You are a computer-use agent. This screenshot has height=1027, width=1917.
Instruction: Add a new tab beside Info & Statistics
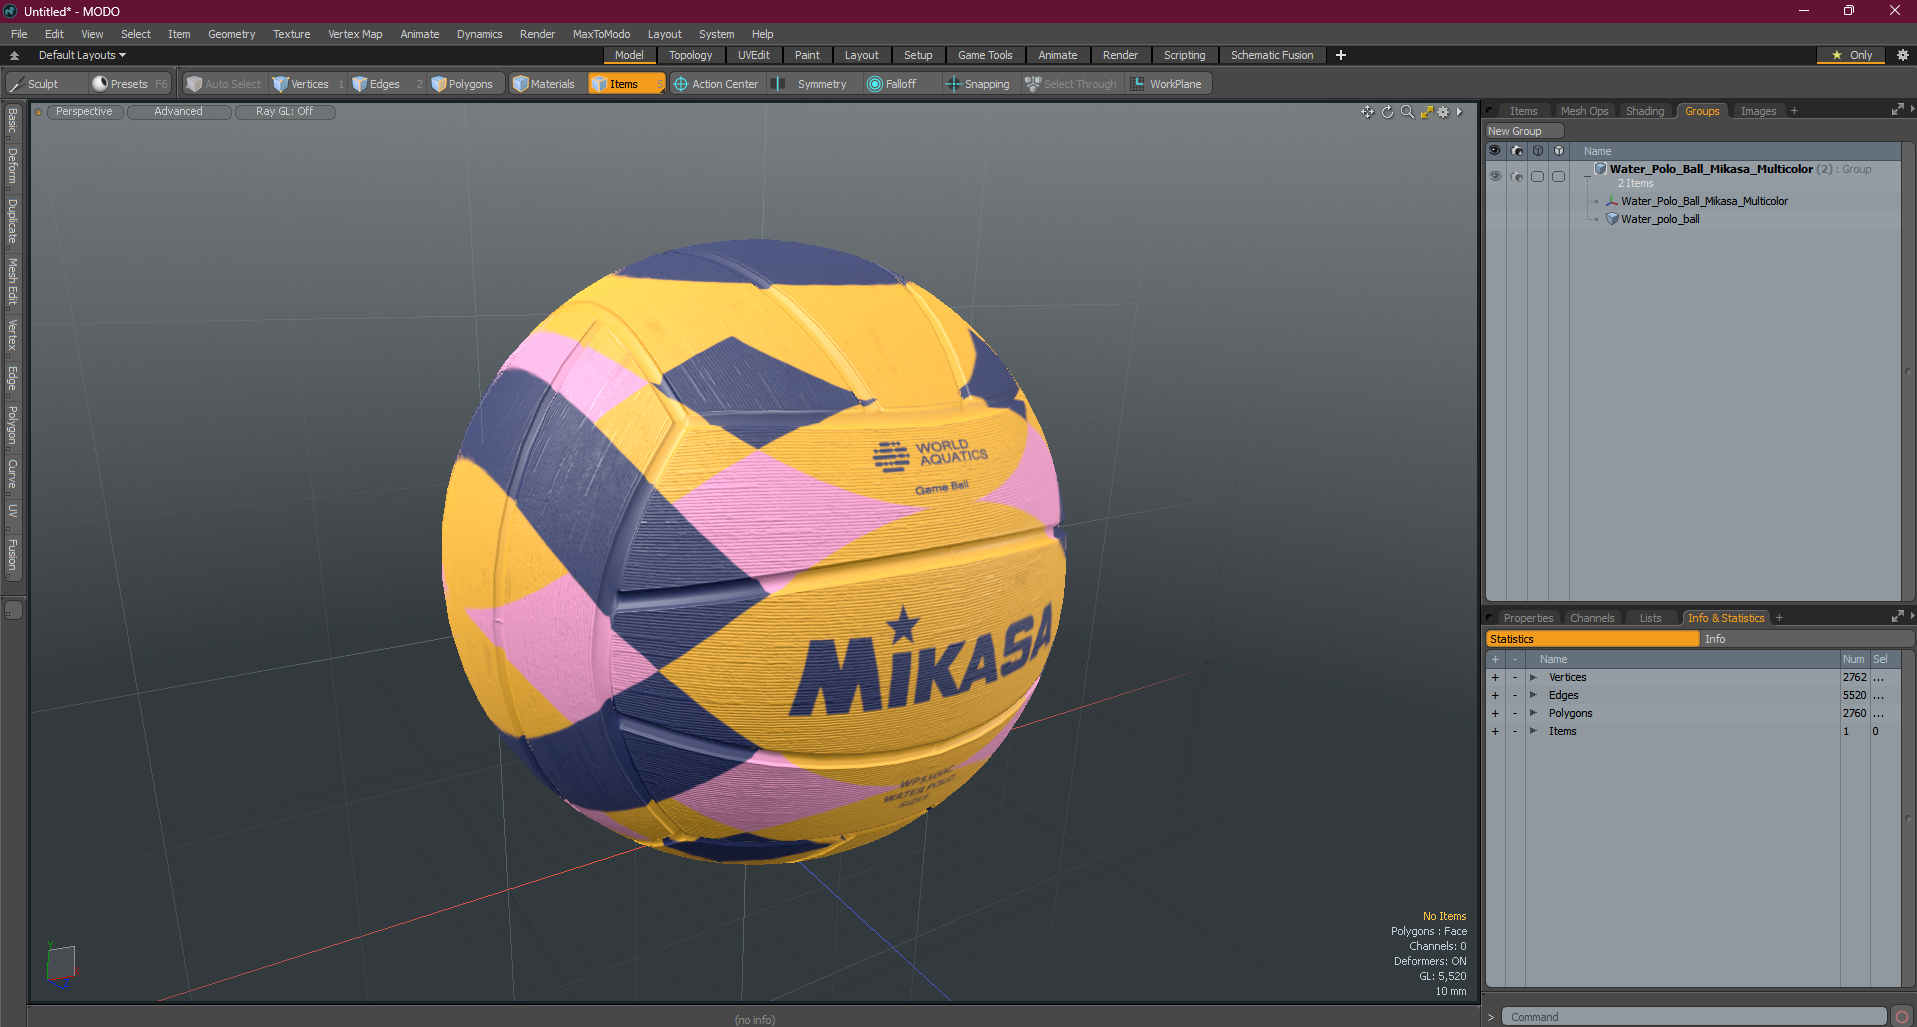(x=1779, y=618)
